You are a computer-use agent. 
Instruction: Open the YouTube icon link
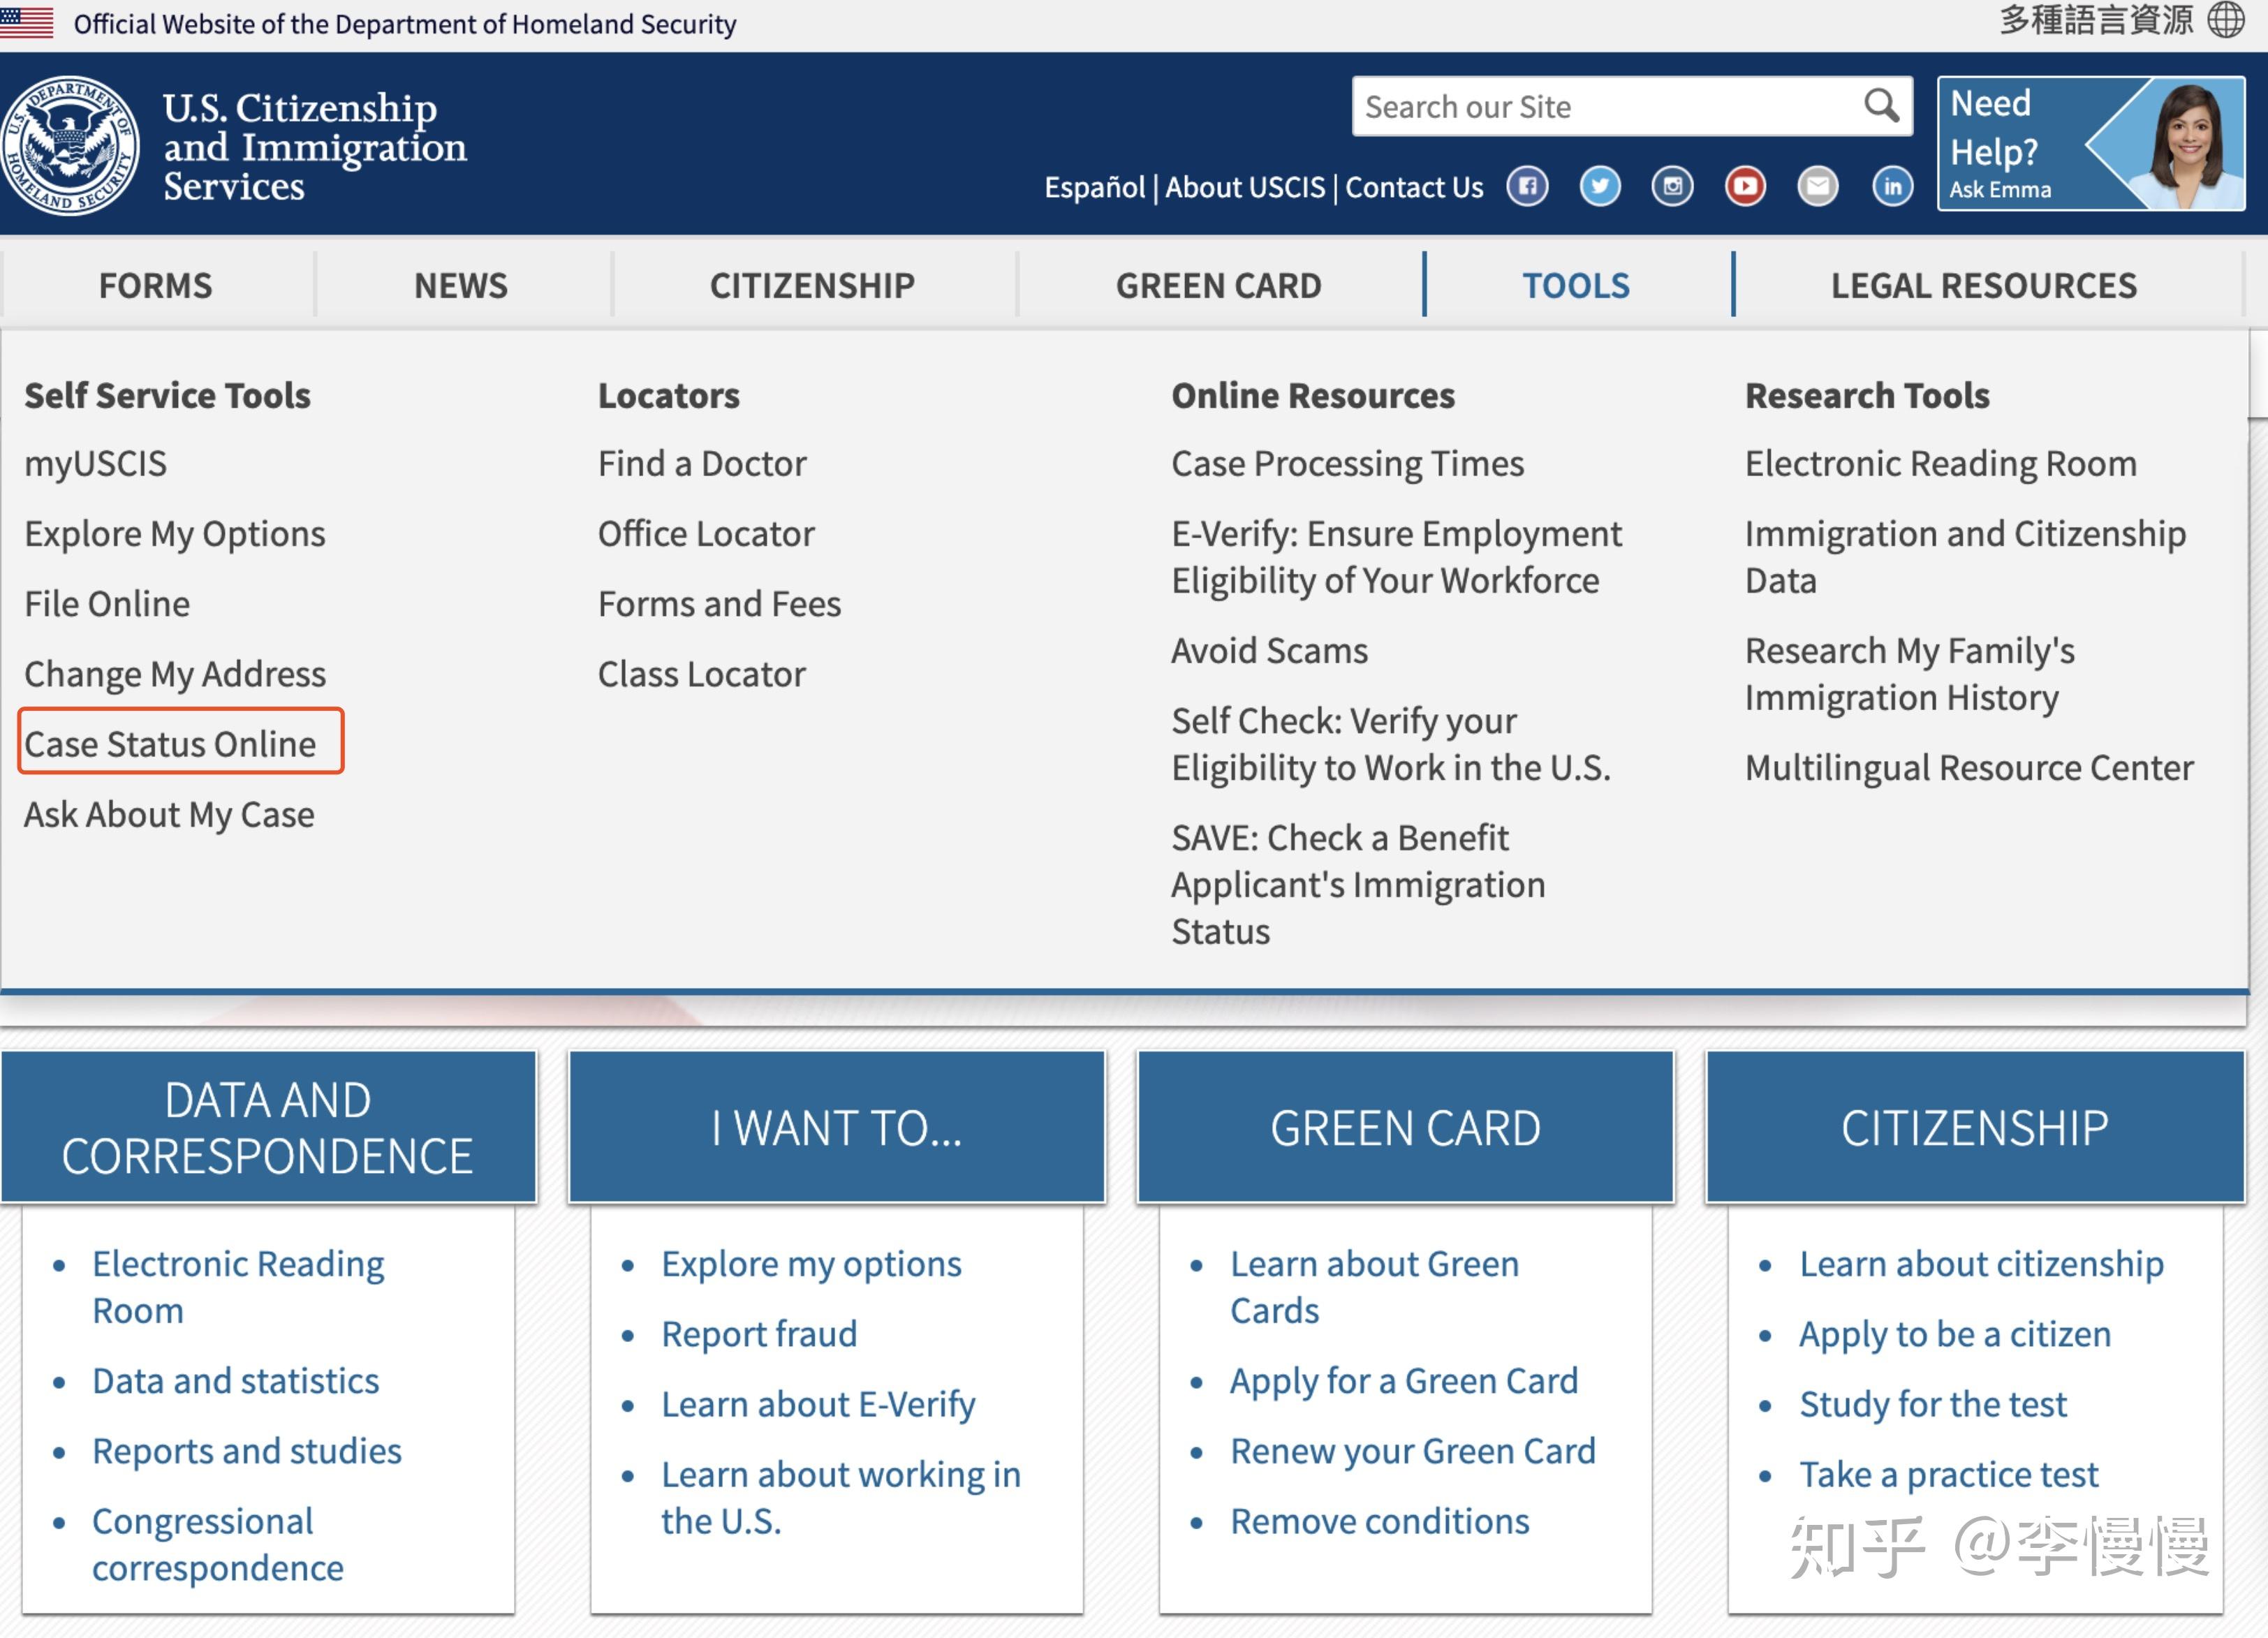[1745, 187]
